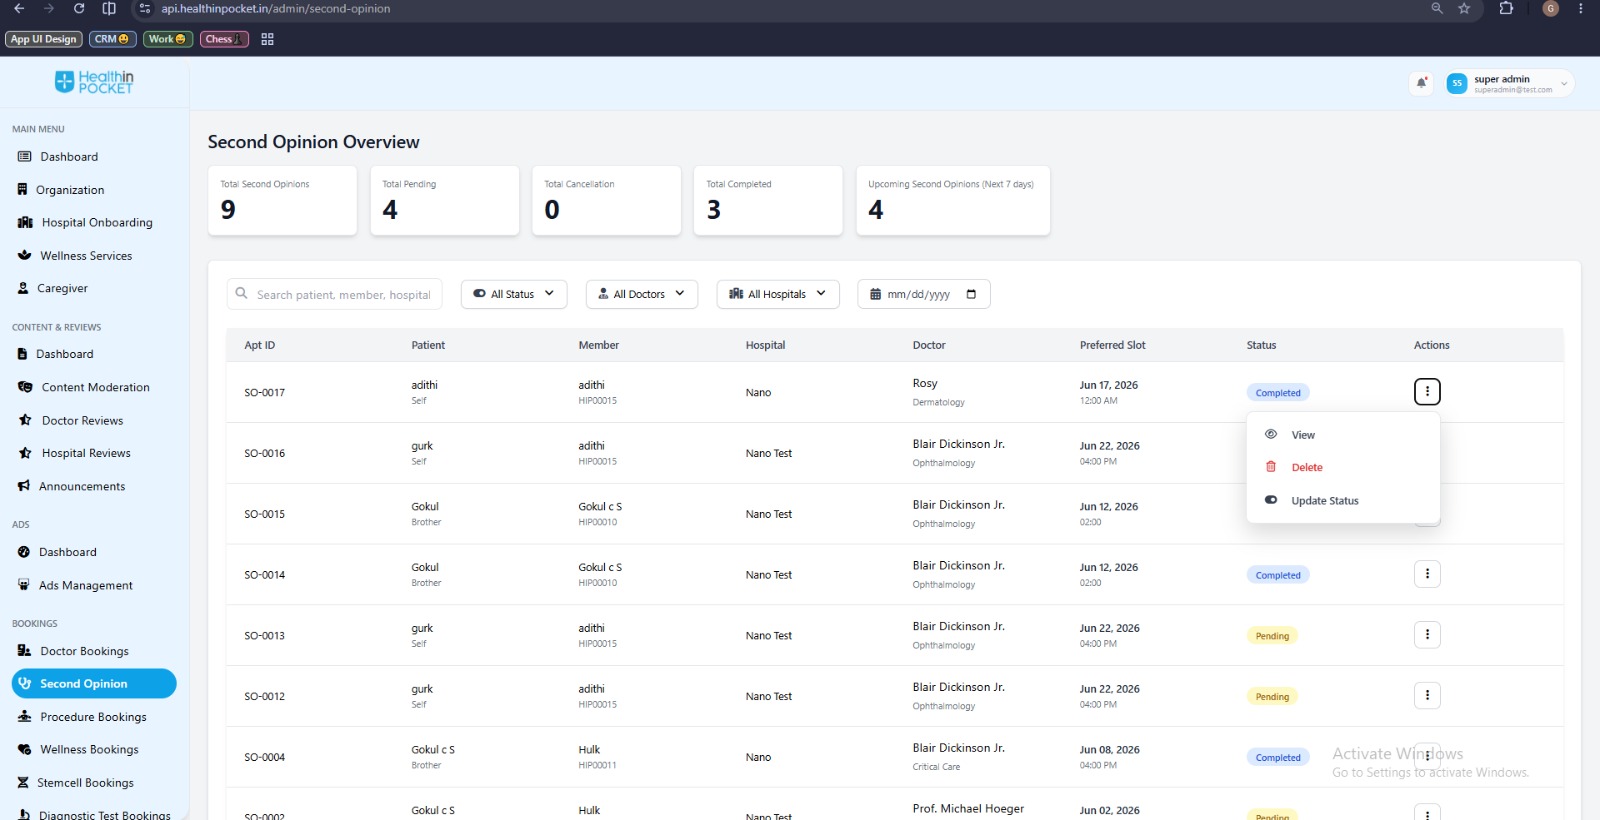Click the Procedure Bookings icon
This screenshot has width=1600, height=820.
[x=24, y=717]
